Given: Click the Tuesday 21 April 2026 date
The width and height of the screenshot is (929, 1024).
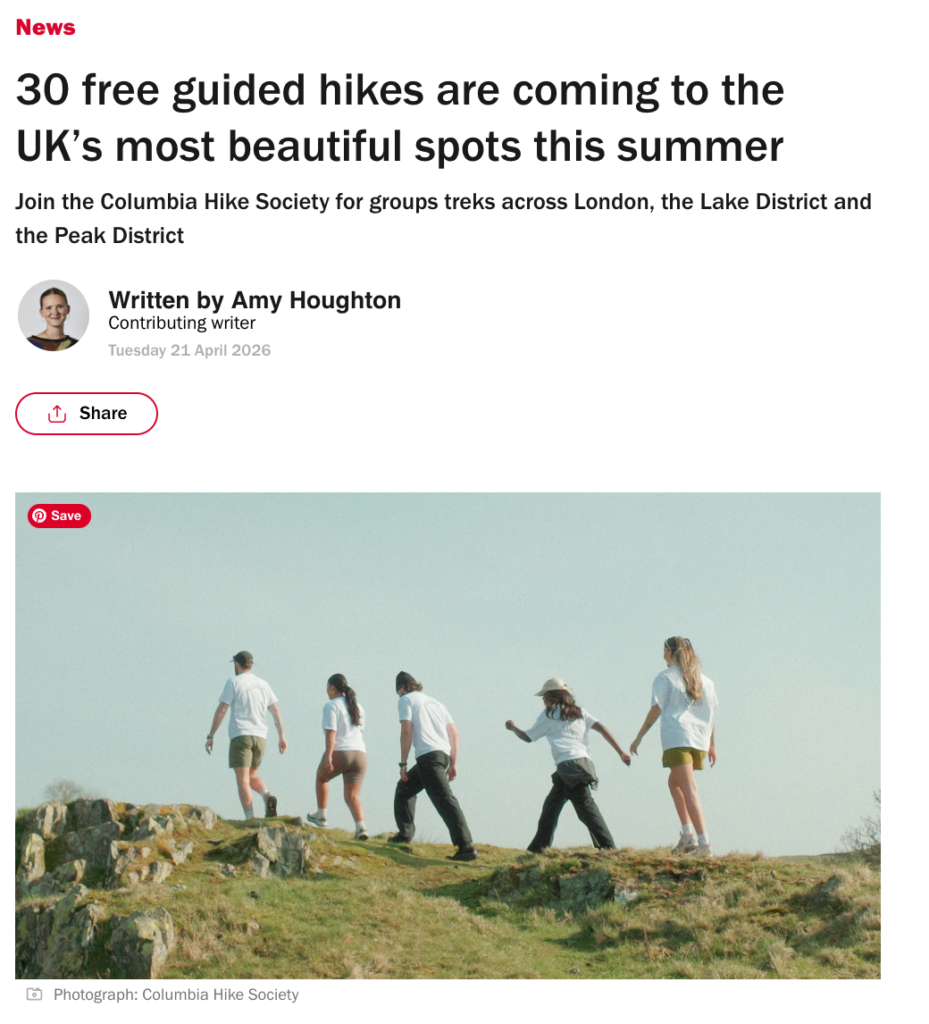Looking at the screenshot, I should (189, 351).
